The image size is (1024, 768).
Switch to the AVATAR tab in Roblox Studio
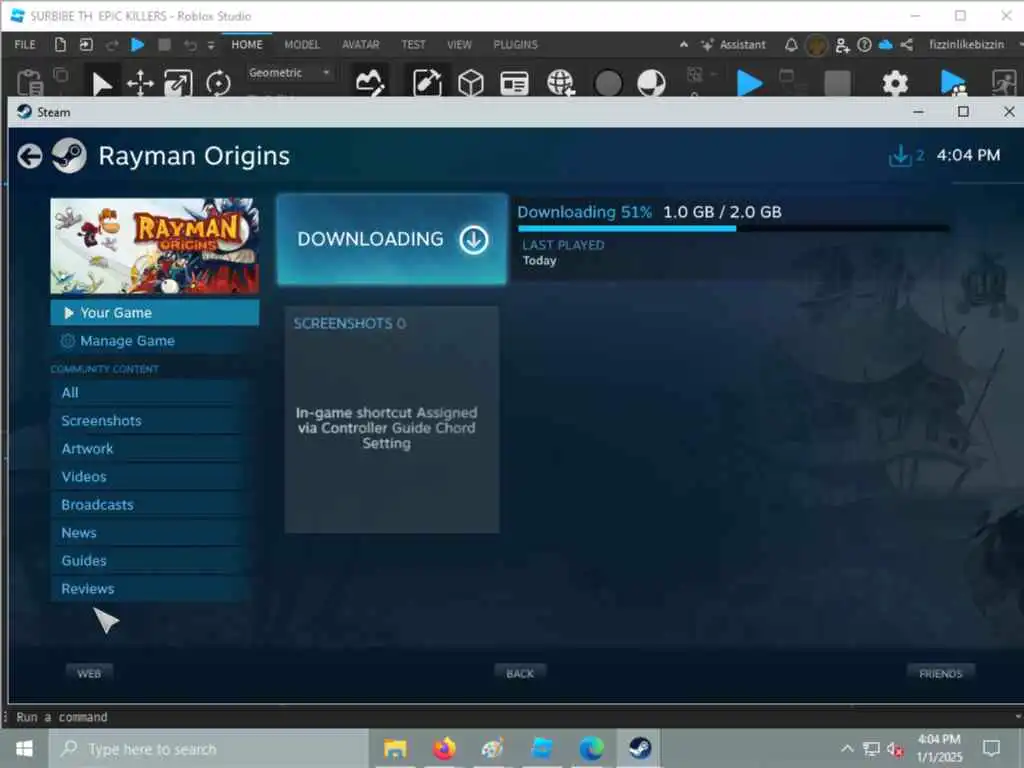click(x=360, y=44)
